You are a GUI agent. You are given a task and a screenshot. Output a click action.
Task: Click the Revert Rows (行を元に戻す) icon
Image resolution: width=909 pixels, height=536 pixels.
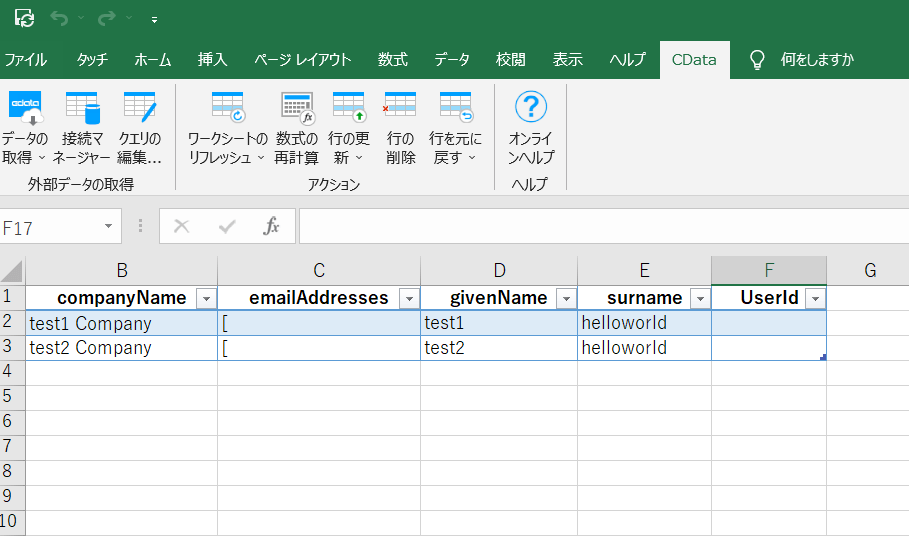tap(455, 107)
